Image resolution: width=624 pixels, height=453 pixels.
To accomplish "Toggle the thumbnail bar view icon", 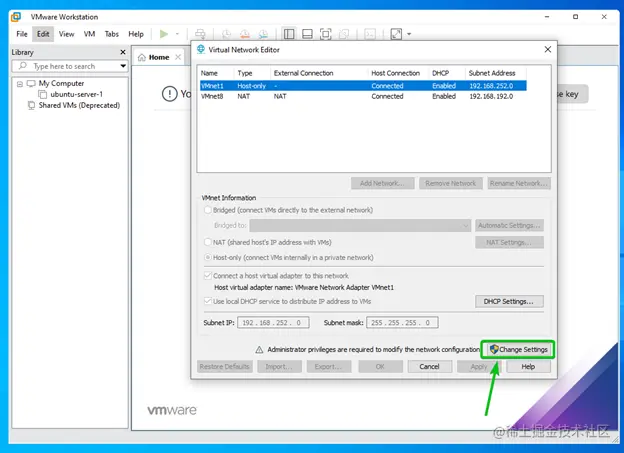I will (307, 34).
